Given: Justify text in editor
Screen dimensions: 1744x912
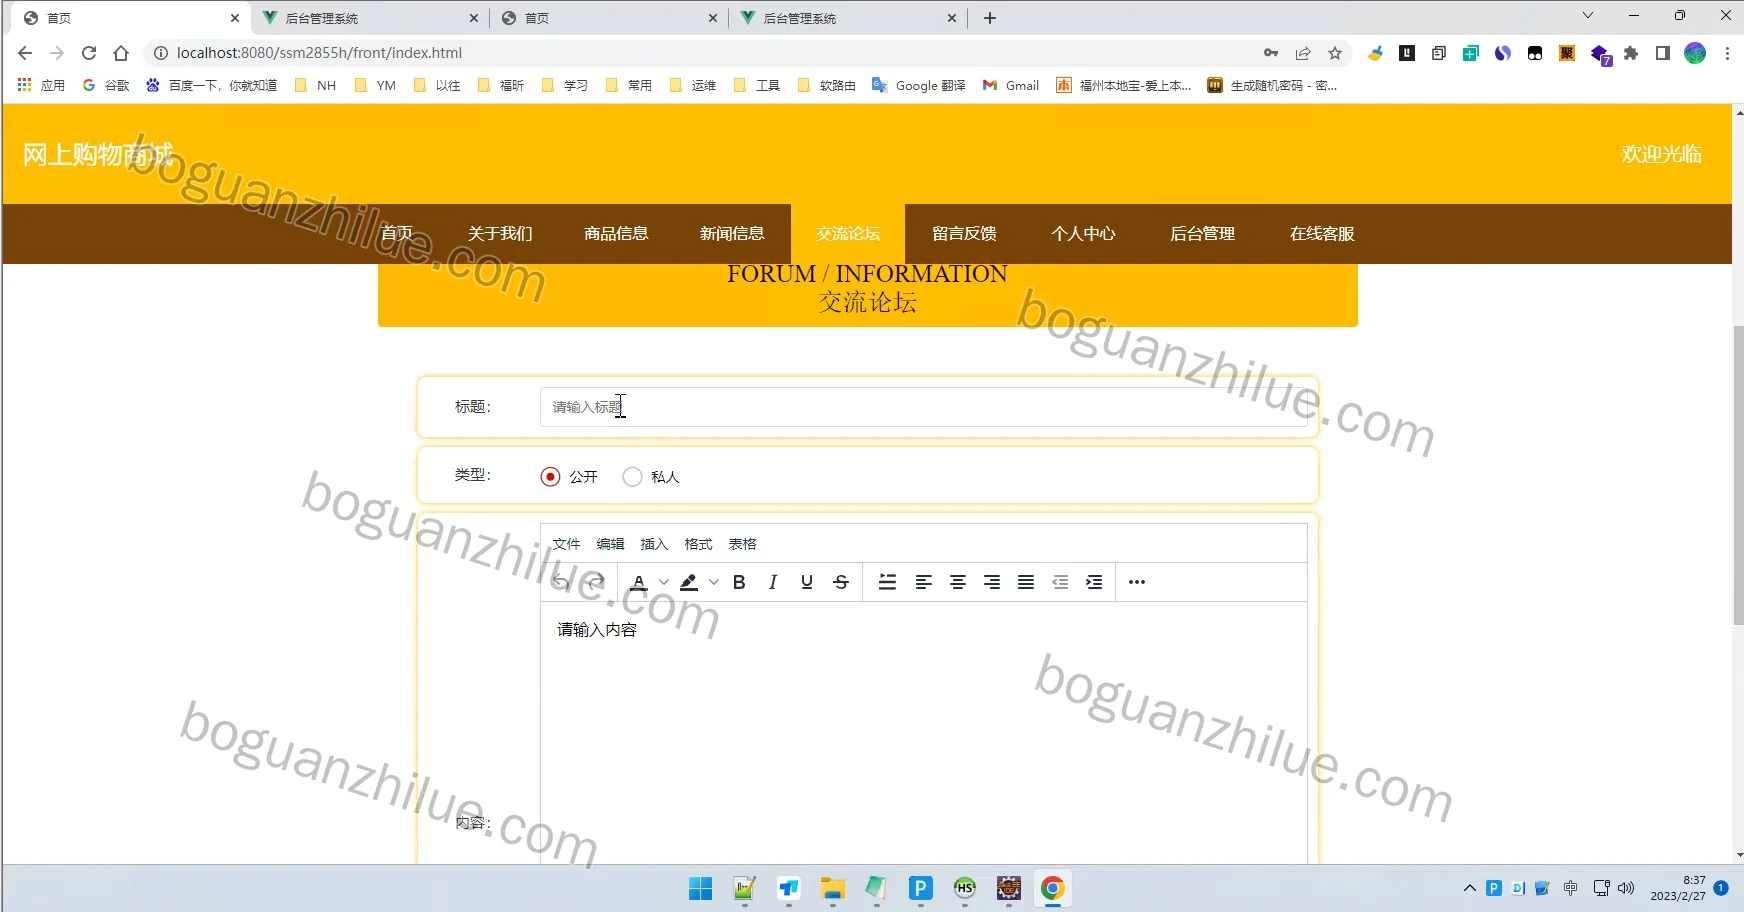Looking at the screenshot, I should click(x=1026, y=582).
